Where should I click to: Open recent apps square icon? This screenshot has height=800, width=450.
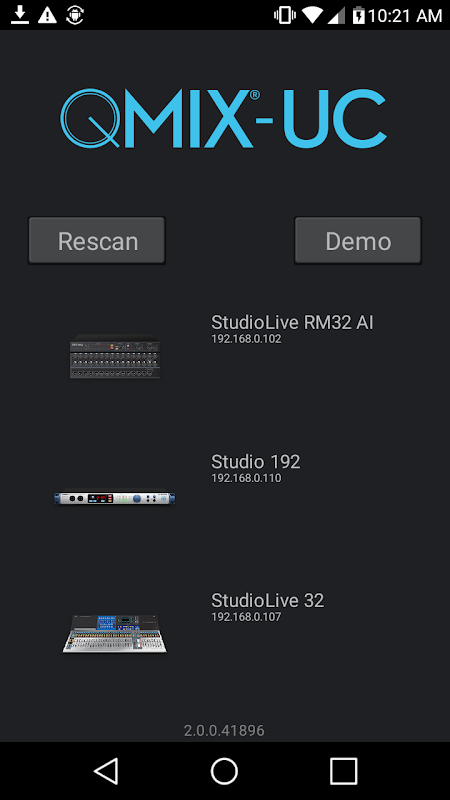[x=343, y=770]
